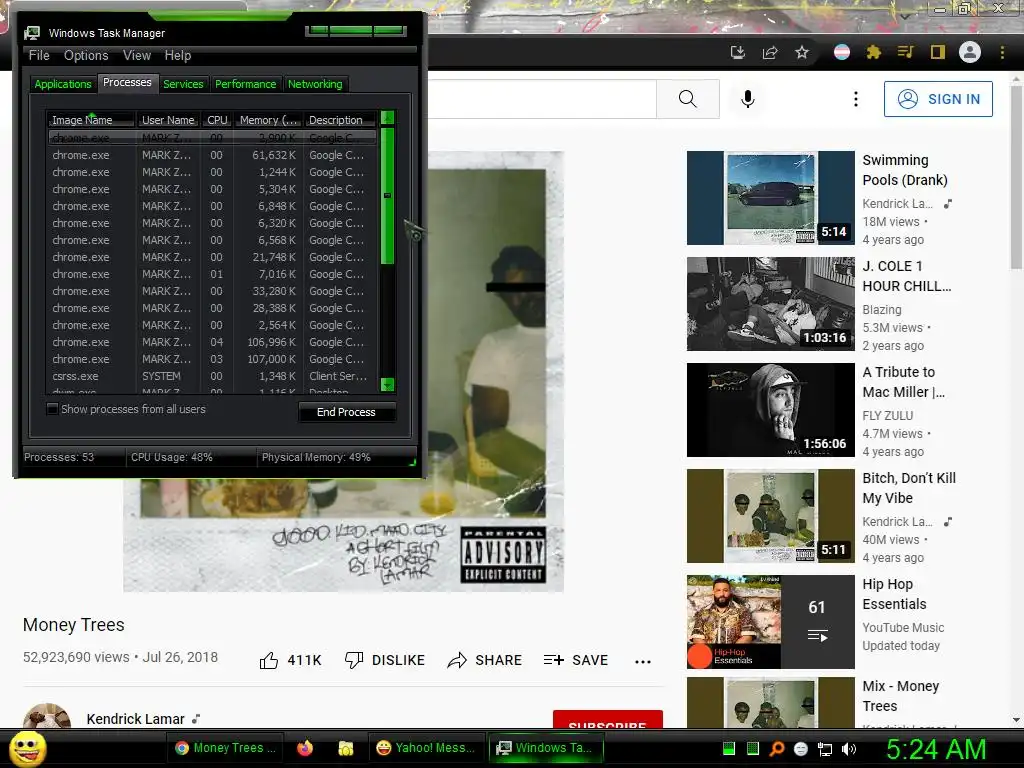Click the SHARE arrow under the video
The image size is (1024, 768).
point(485,660)
